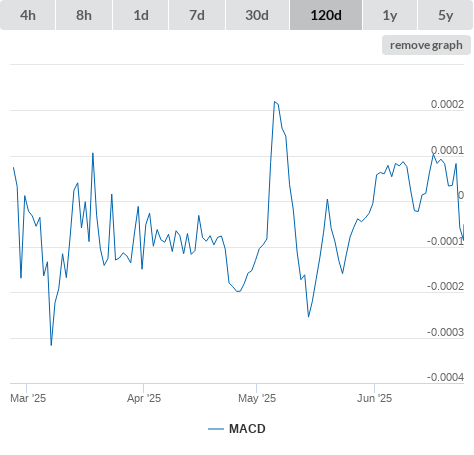474x455 pixels.
Task: Open the 7d time range view
Action: [197, 15]
